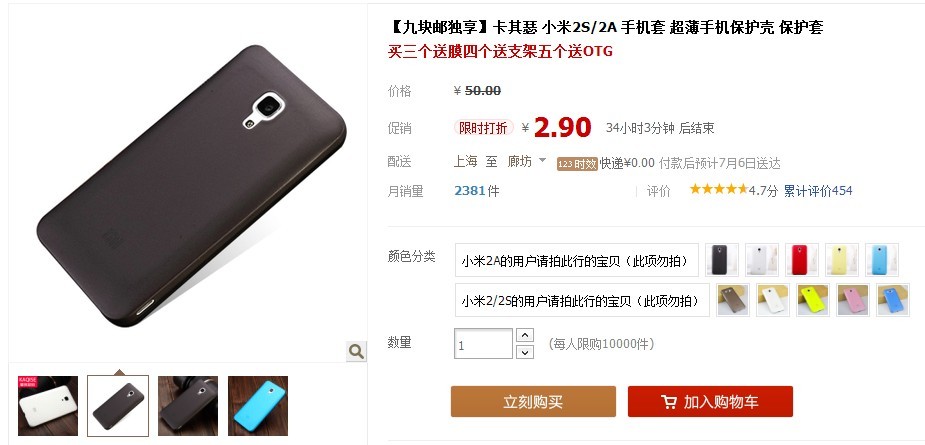The width and height of the screenshot is (925, 445).
Task: Open the 廊坊 delivery destination dropdown
Action: click(x=527, y=162)
